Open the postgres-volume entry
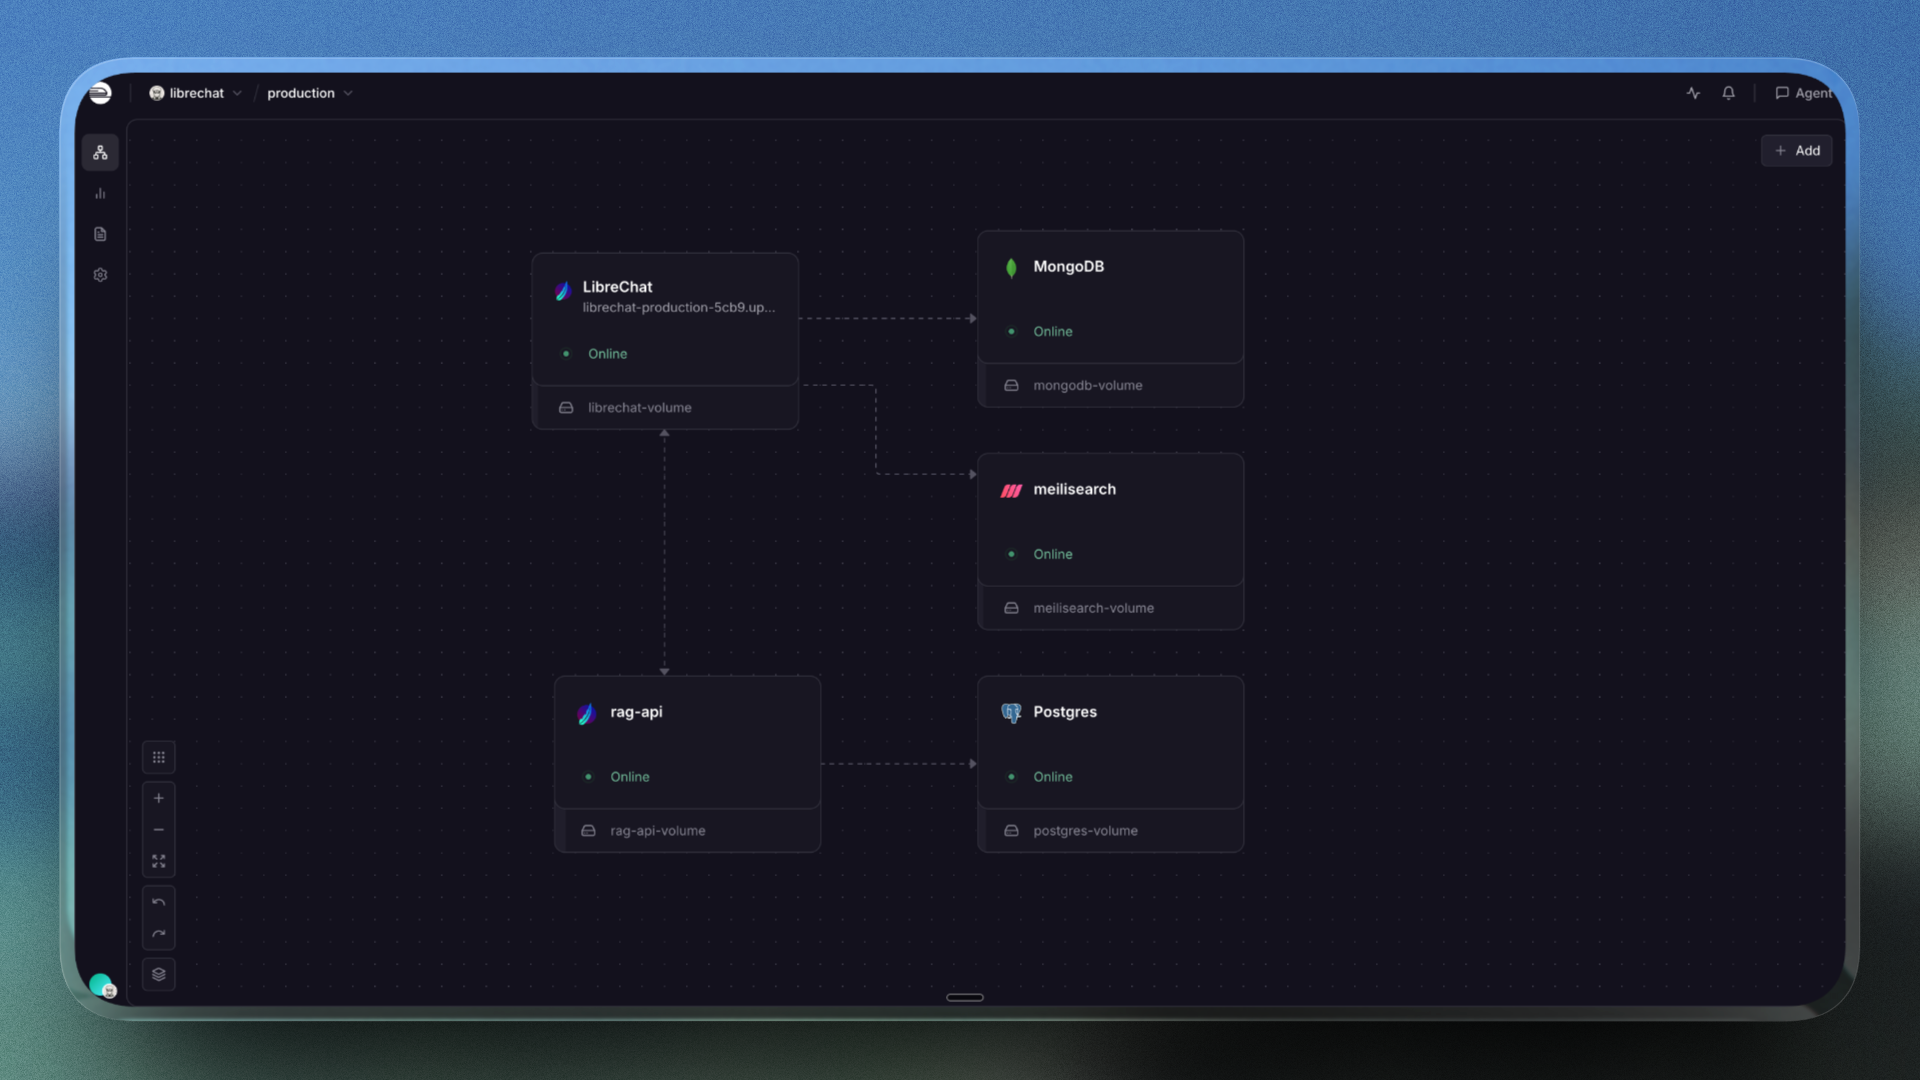This screenshot has height=1080, width=1920. tap(1110, 831)
